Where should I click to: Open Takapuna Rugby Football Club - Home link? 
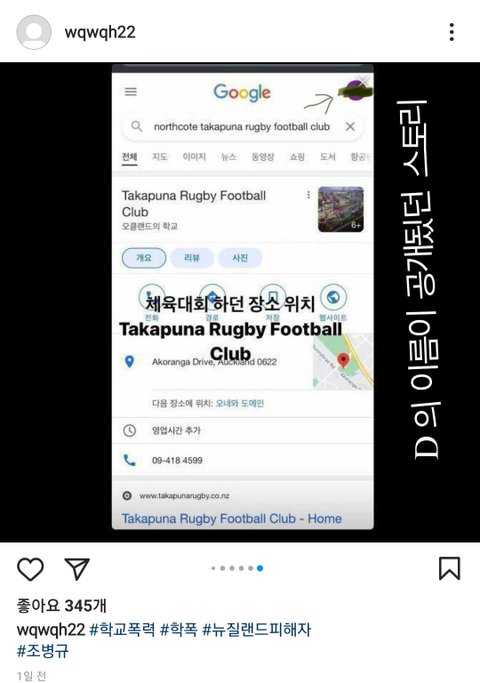[x=231, y=519]
